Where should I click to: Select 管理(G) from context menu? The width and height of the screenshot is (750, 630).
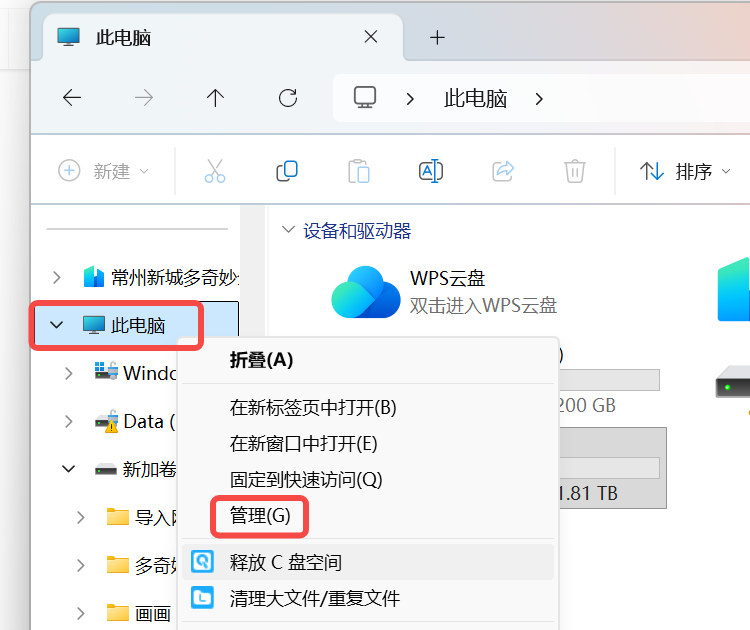[x=260, y=516]
